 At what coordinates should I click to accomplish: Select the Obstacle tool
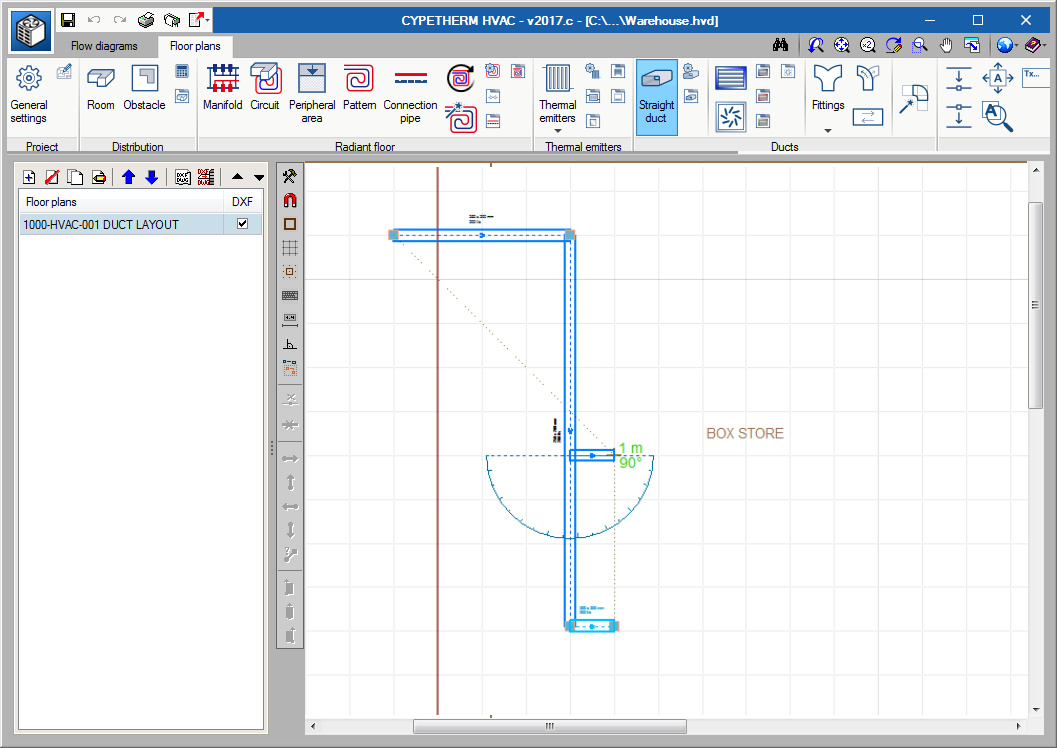point(144,87)
